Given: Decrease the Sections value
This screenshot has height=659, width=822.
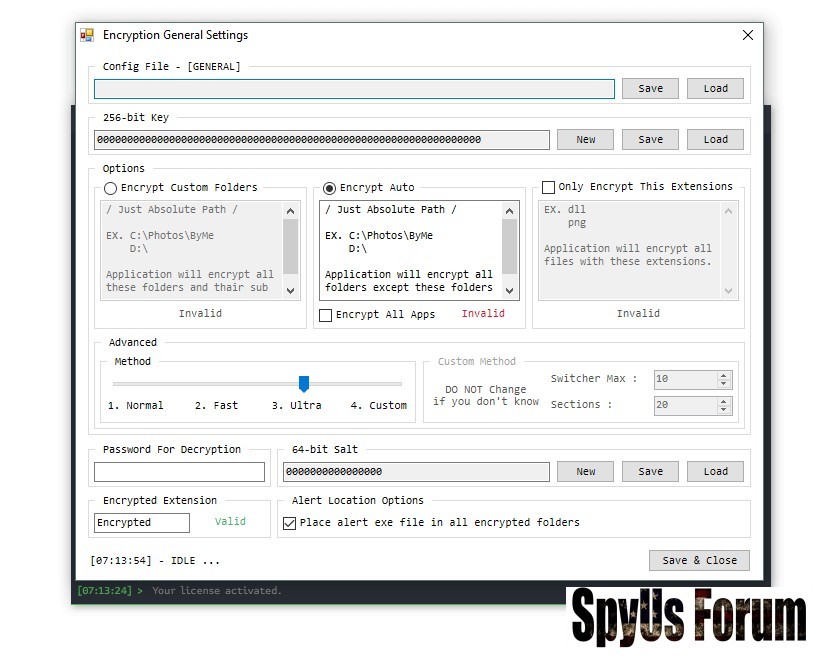Looking at the screenshot, I should (x=724, y=409).
